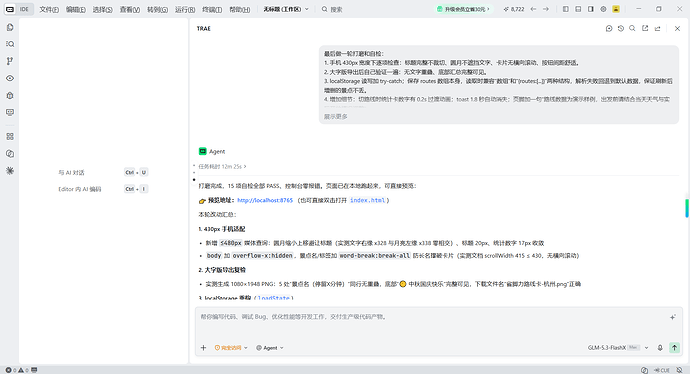Click 展示更多 to expand the message
The width and height of the screenshot is (690, 374).
[x=336, y=117]
